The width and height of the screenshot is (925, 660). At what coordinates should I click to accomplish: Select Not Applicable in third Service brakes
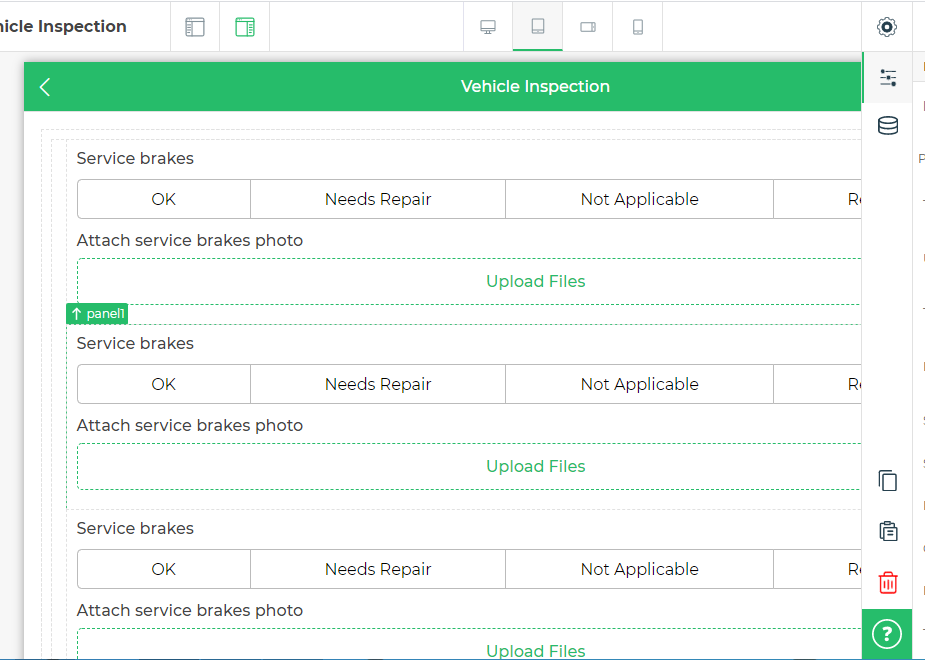coord(639,569)
